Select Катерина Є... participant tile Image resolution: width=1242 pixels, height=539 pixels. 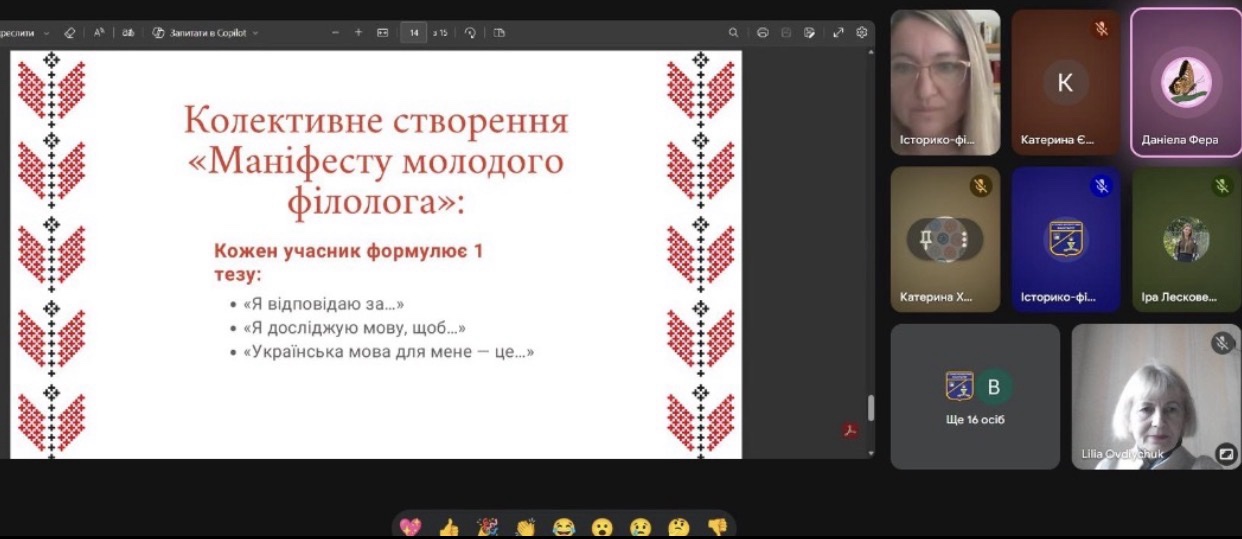click(x=1066, y=83)
